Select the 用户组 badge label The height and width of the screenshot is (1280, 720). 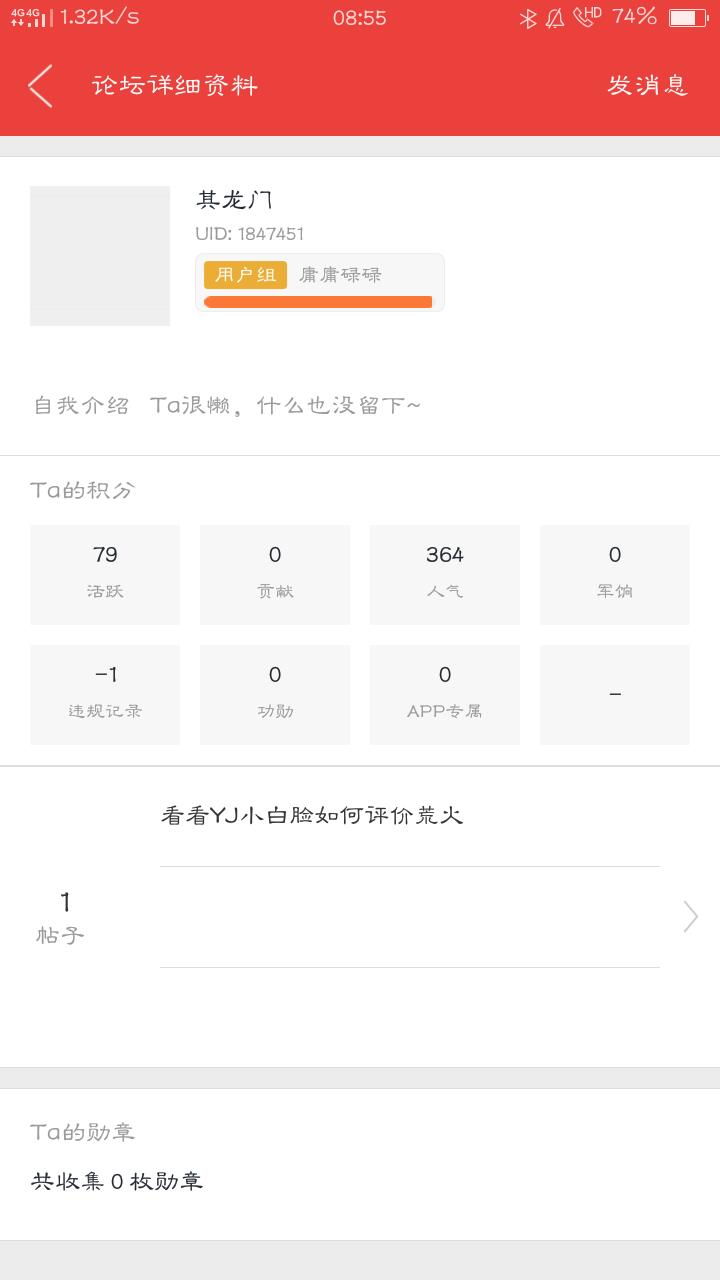pyautogui.click(x=245, y=275)
